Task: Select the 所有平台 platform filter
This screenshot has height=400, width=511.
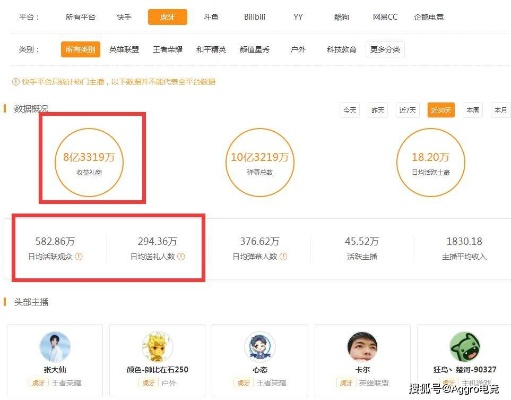Action: 80,17
